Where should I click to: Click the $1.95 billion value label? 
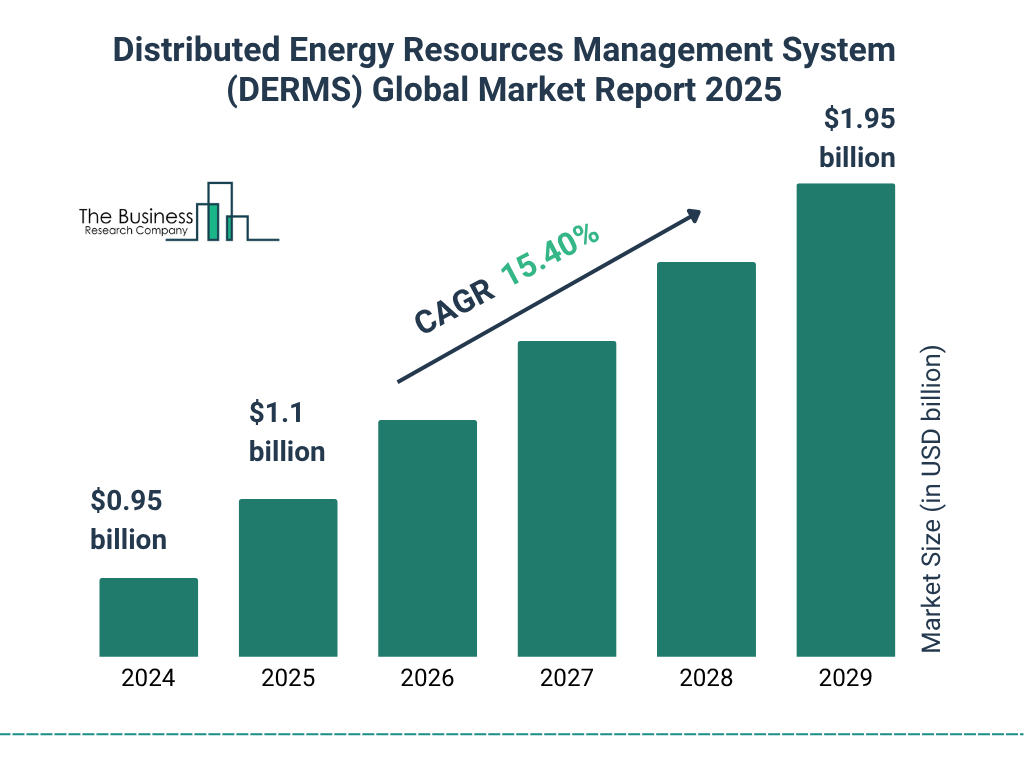857,138
